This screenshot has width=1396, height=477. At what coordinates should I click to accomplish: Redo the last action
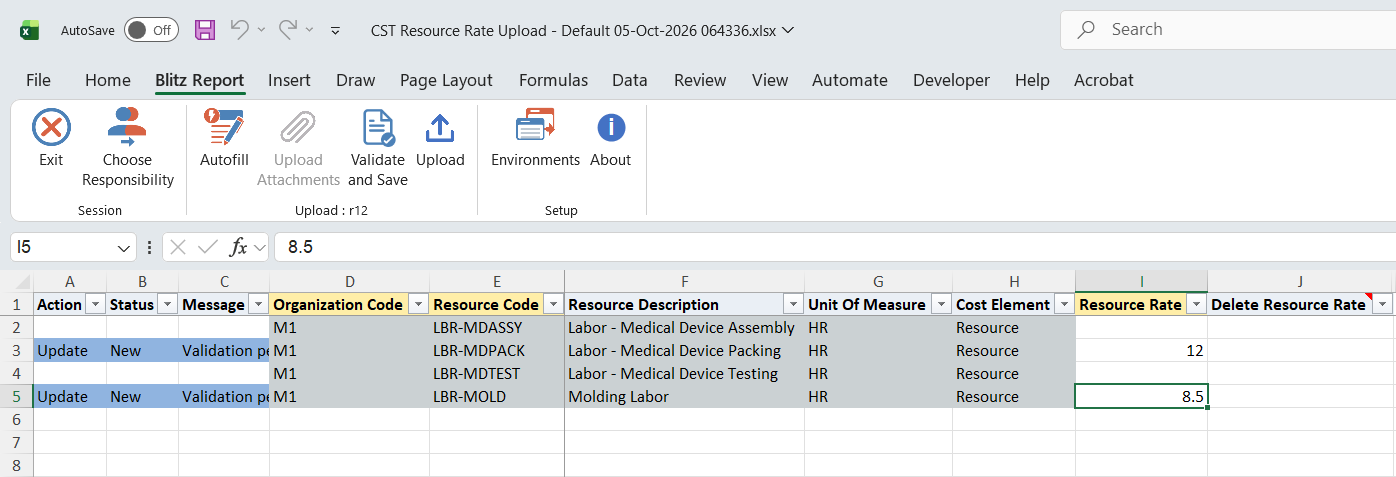coord(288,30)
